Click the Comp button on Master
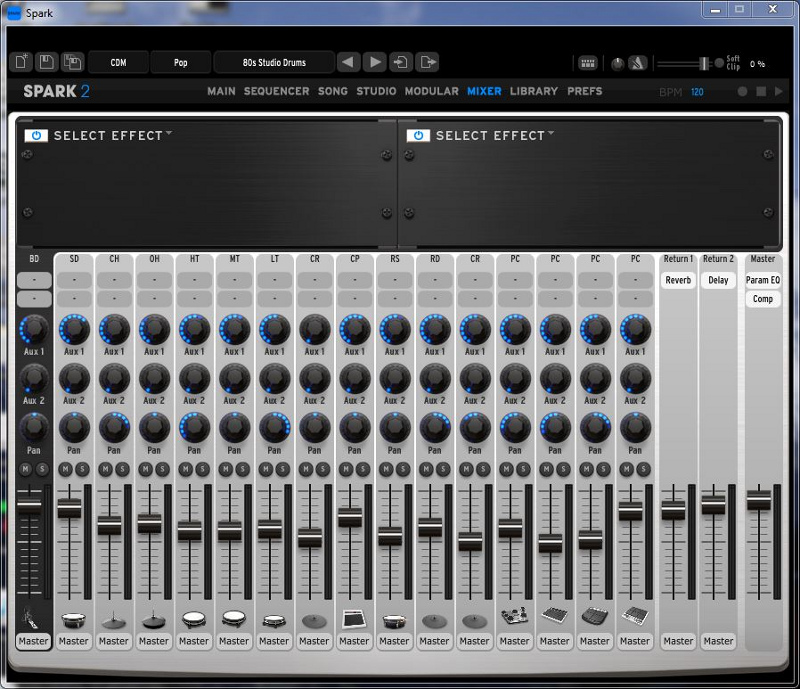800x689 pixels. [763, 299]
